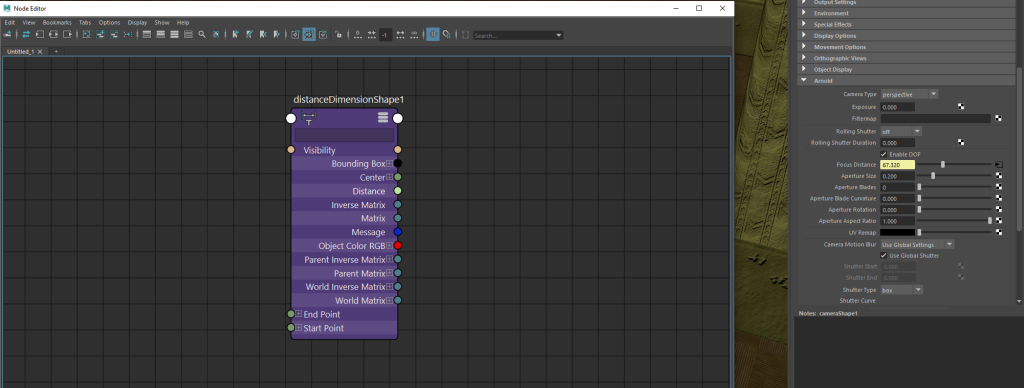Click the remove selected nodes icon
This screenshot has width=1024, height=388.
pos(114,35)
